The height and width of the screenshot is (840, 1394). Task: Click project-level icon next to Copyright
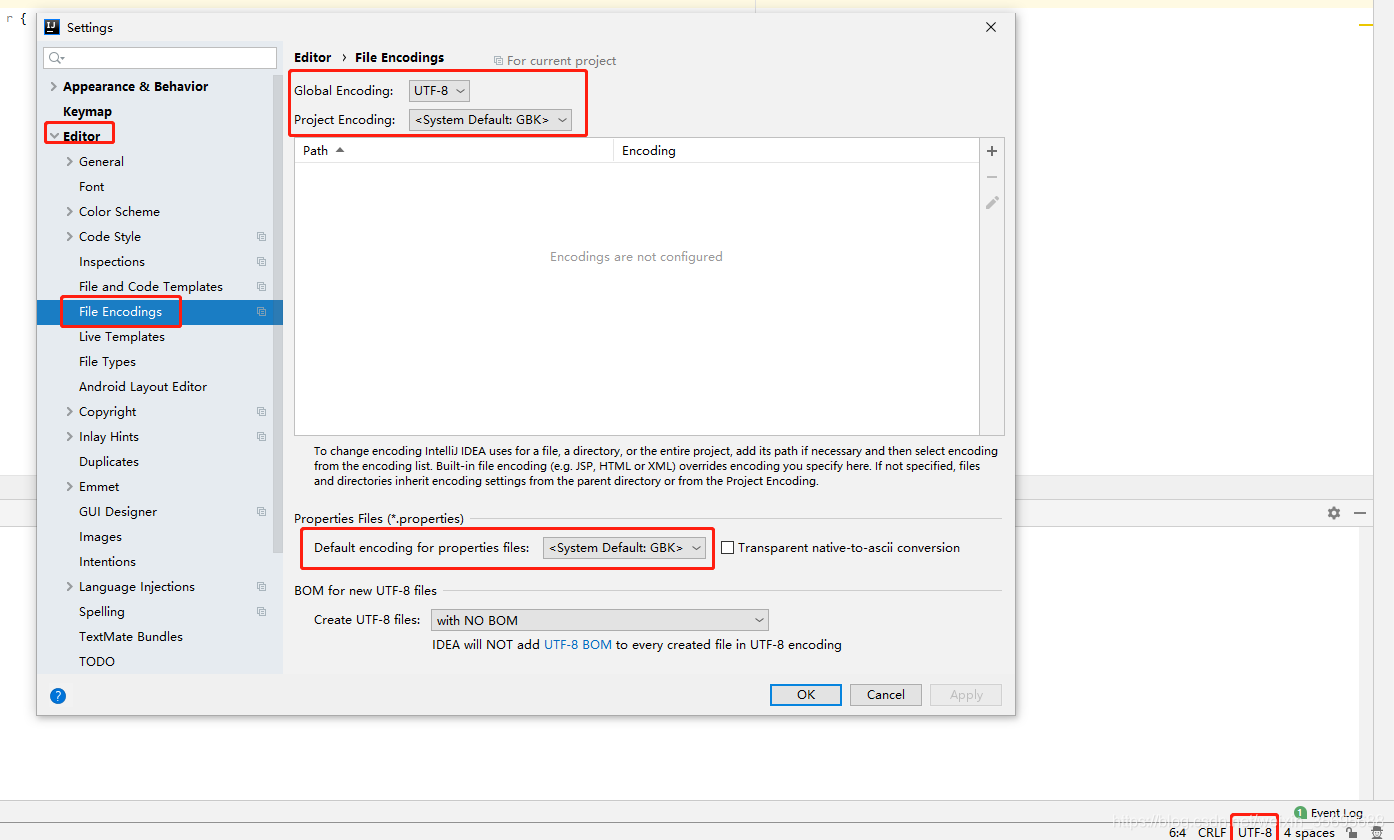(x=261, y=412)
